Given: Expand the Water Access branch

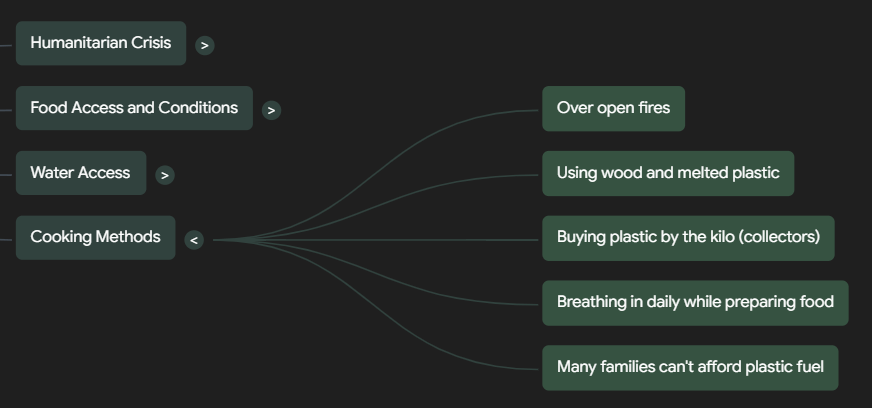Looking at the screenshot, I should (165, 175).
